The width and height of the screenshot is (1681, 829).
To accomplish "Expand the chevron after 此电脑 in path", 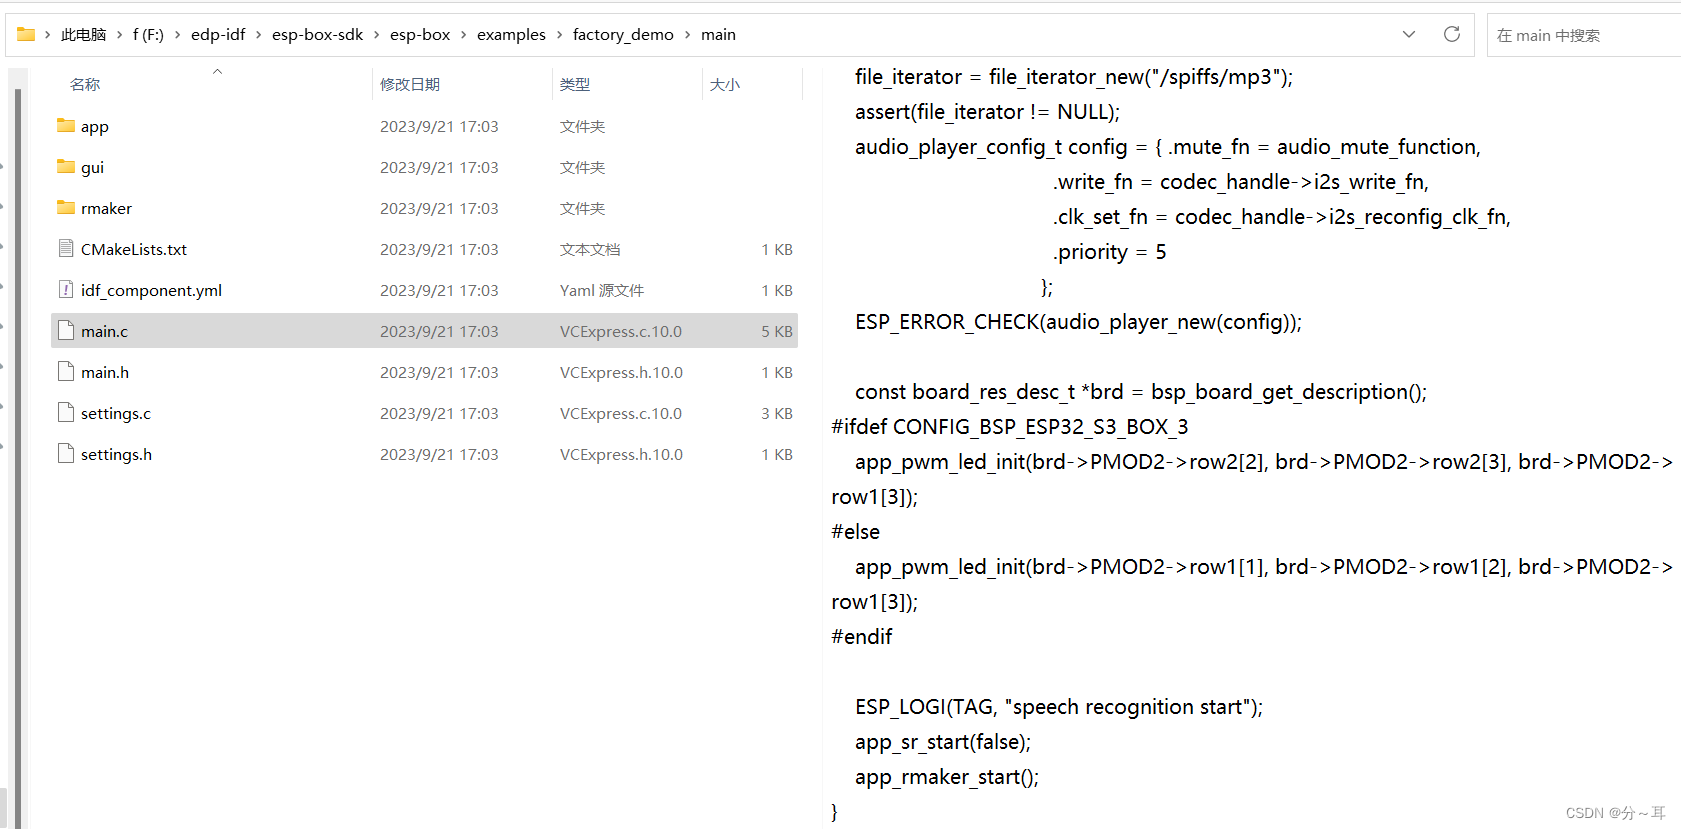I will pyautogui.click(x=120, y=35).
